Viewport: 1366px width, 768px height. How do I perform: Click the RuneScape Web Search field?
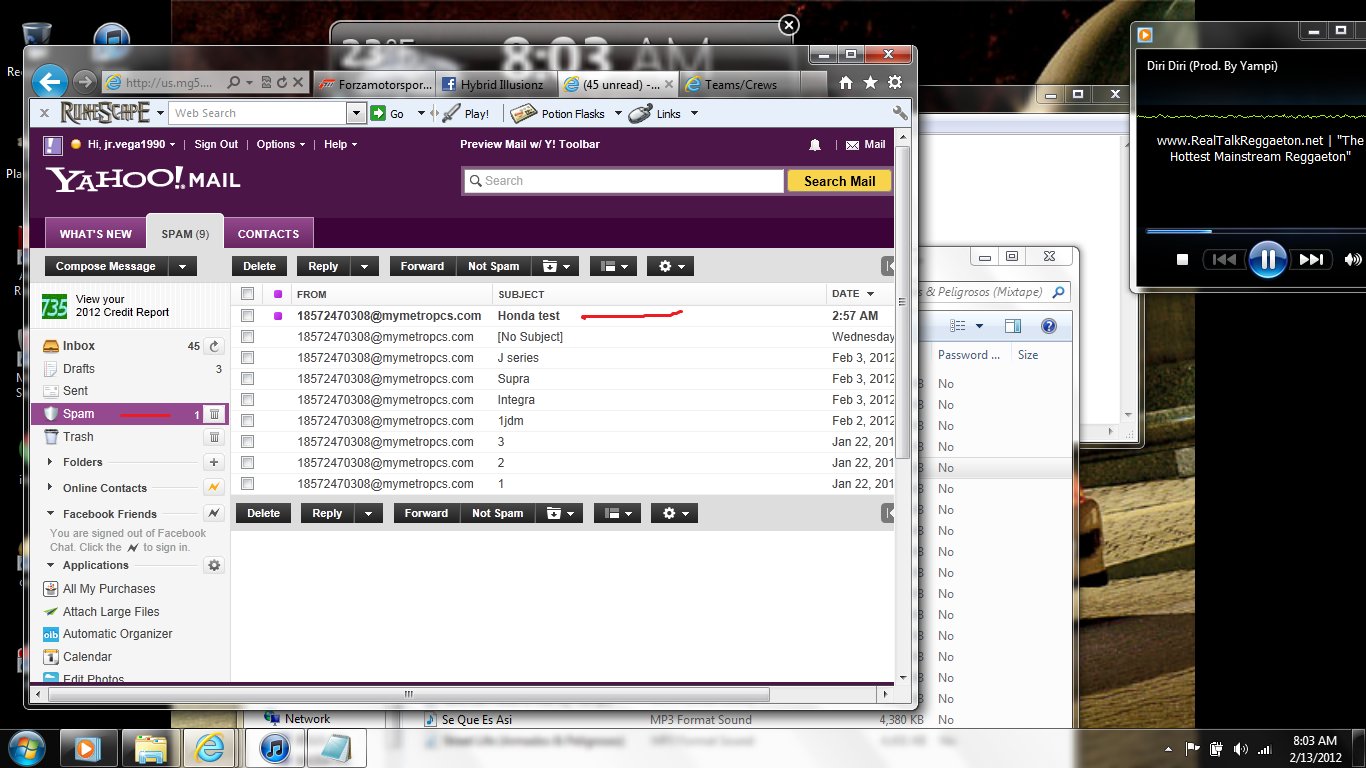point(258,113)
